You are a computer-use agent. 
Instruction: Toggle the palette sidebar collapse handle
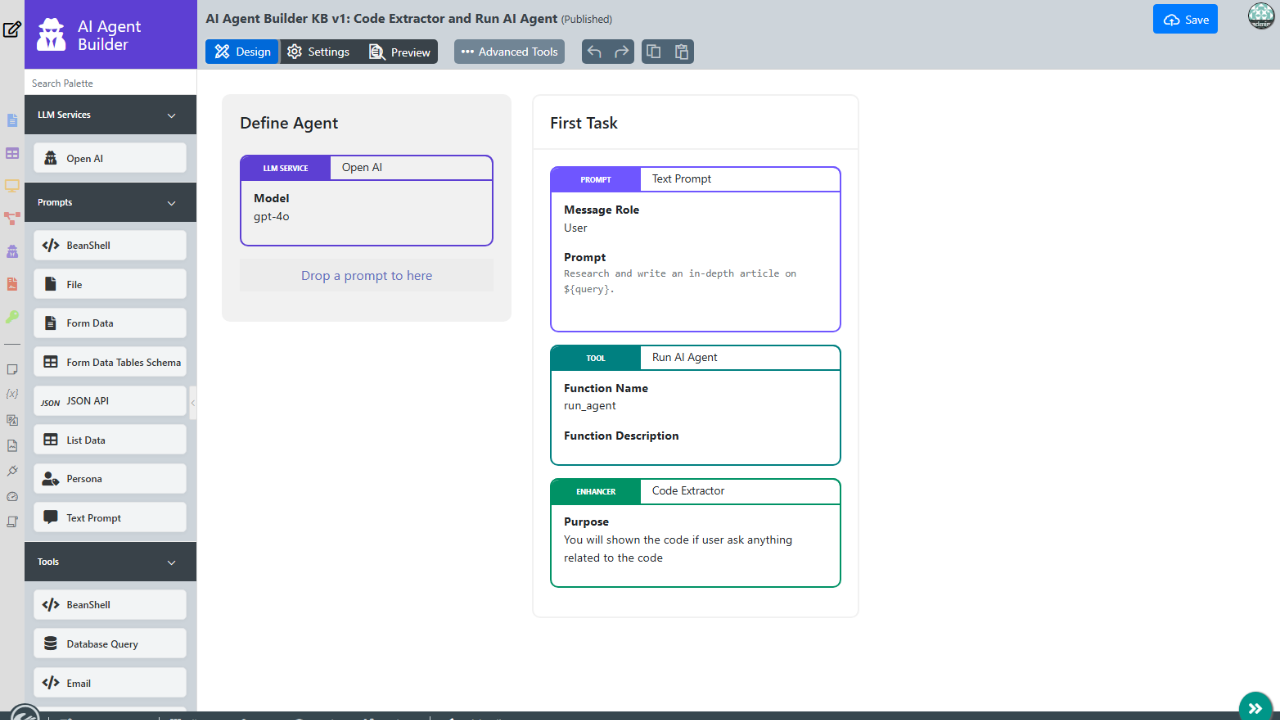pyautogui.click(x=193, y=402)
